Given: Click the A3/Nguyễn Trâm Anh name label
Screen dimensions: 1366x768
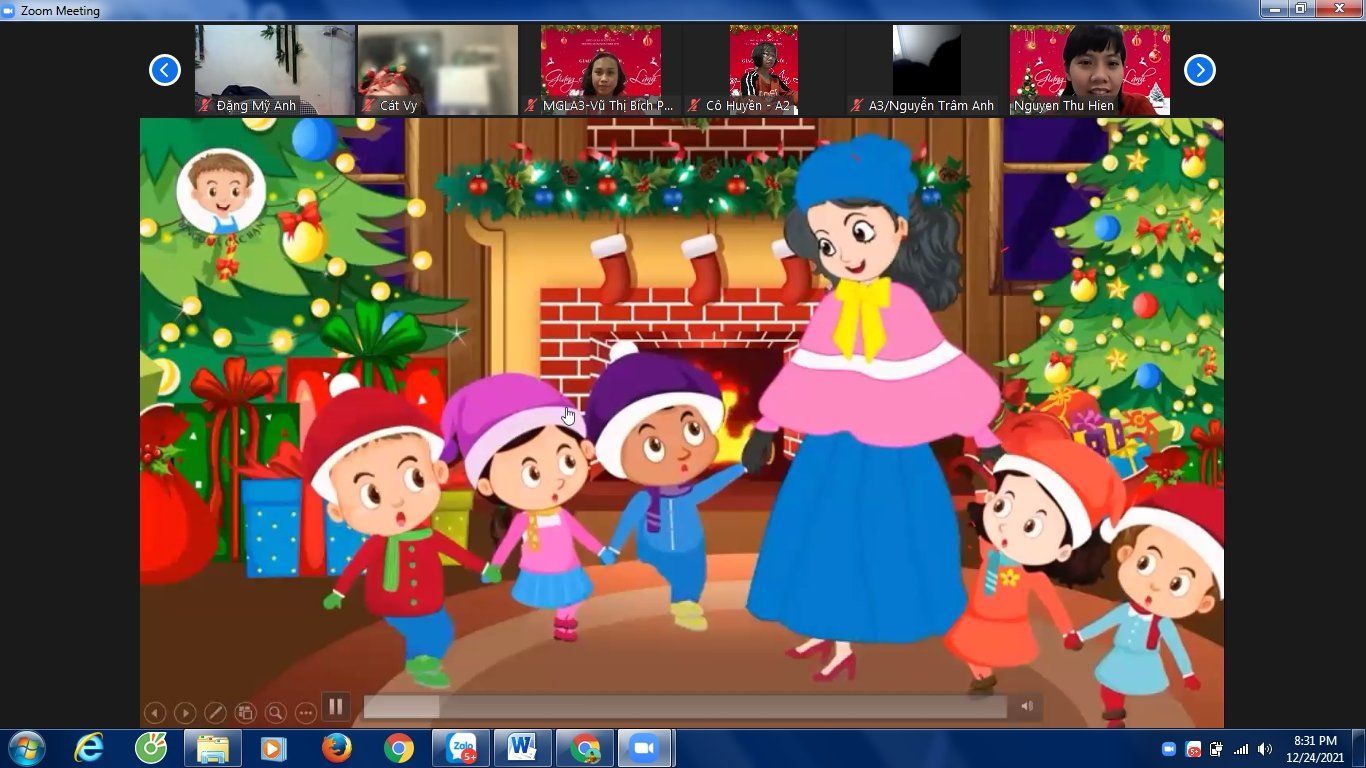Looking at the screenshot, I should click(x=930, y=106).
